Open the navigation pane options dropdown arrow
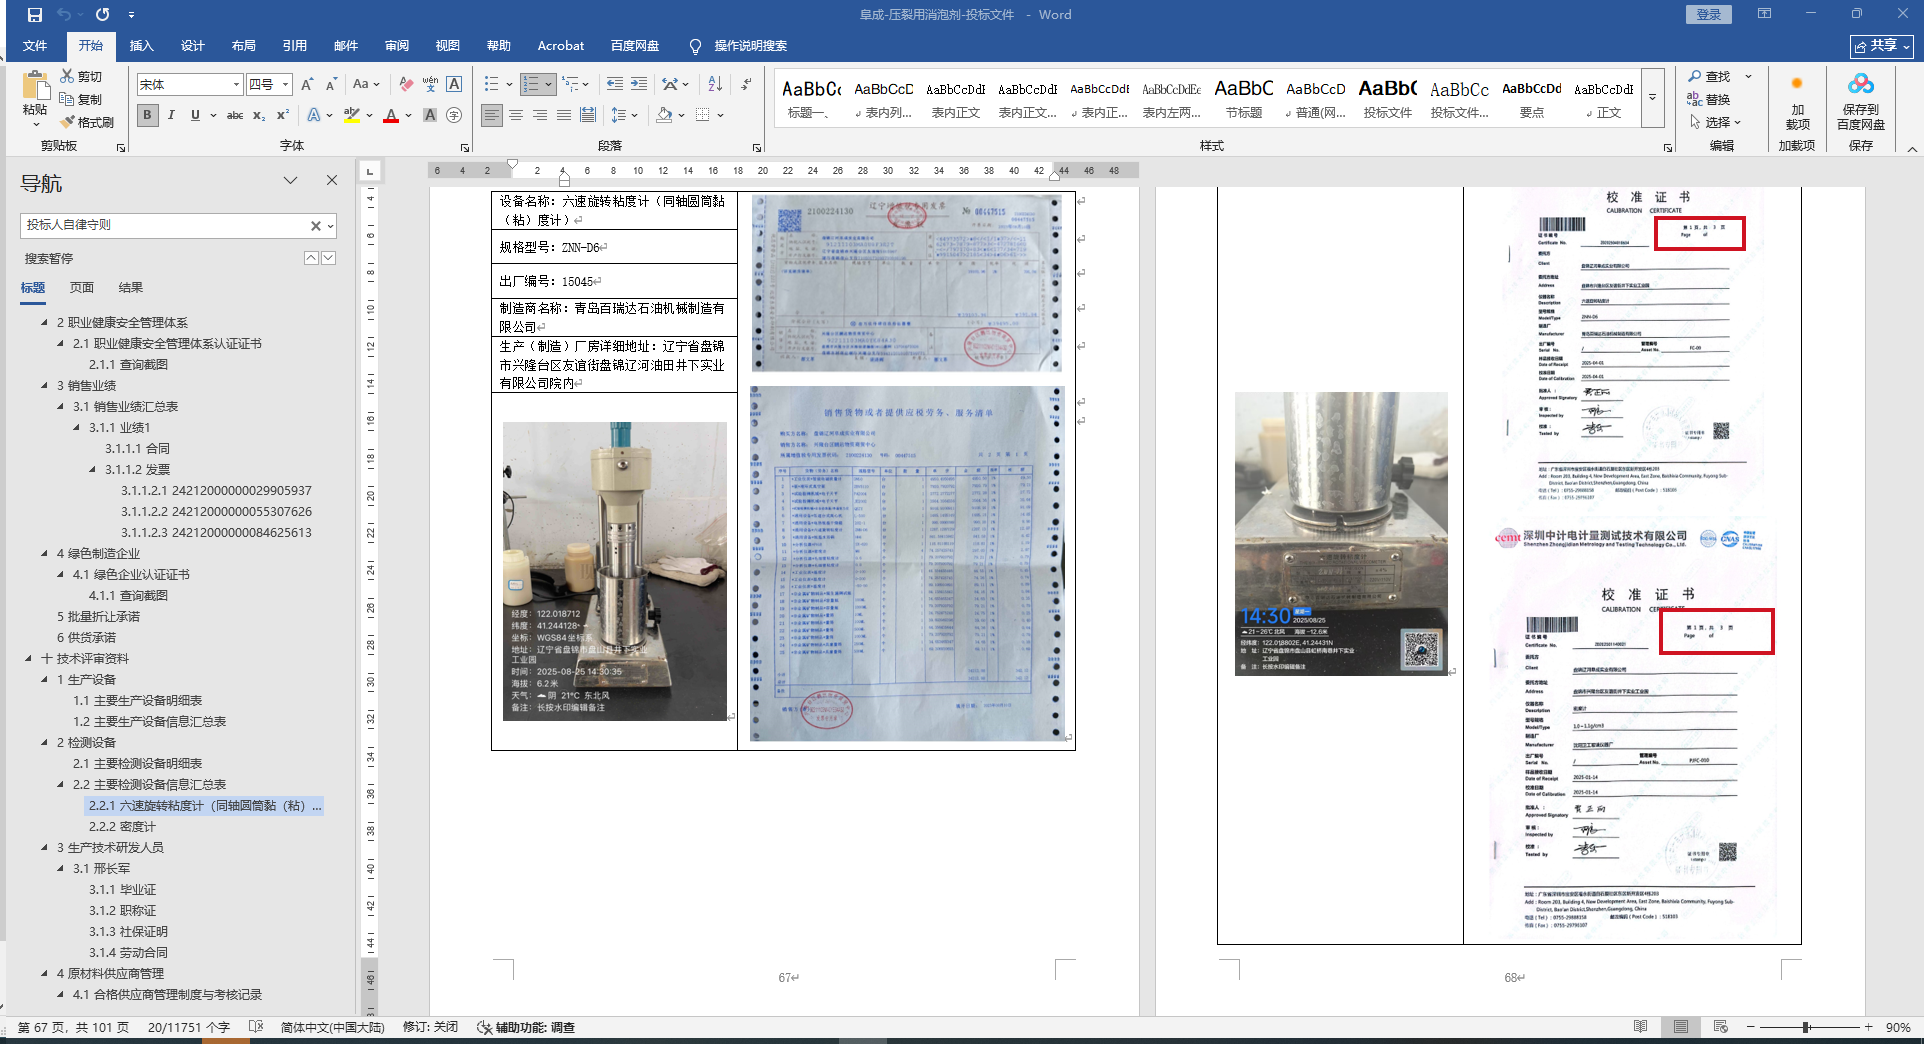The height and width of the screenshot is (1044, 1924). 290,180
